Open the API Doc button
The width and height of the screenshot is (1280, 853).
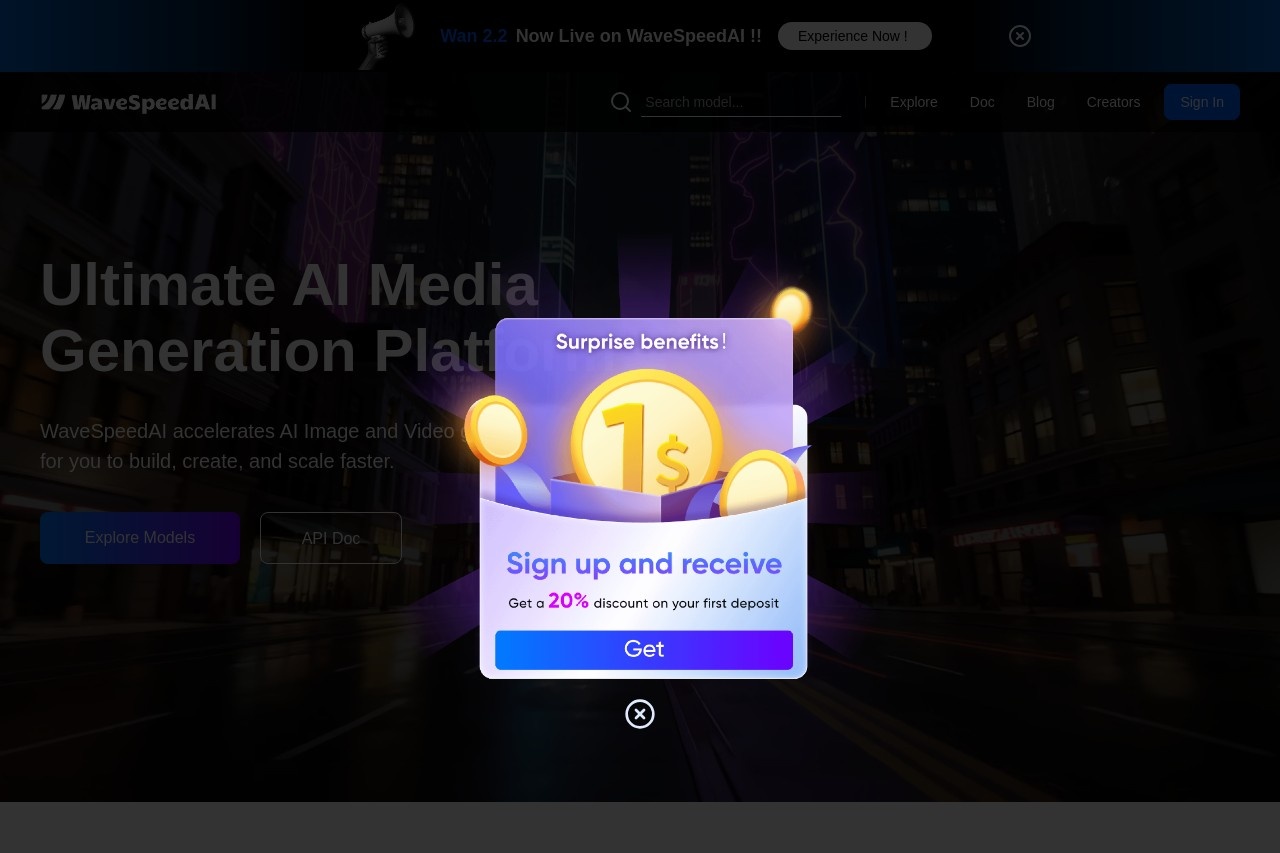(x=331, y=538)
